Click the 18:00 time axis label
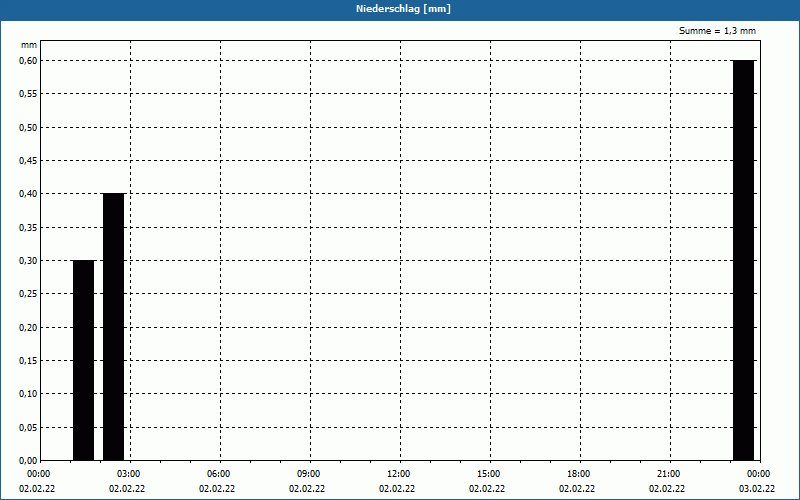 pos(578,474)
